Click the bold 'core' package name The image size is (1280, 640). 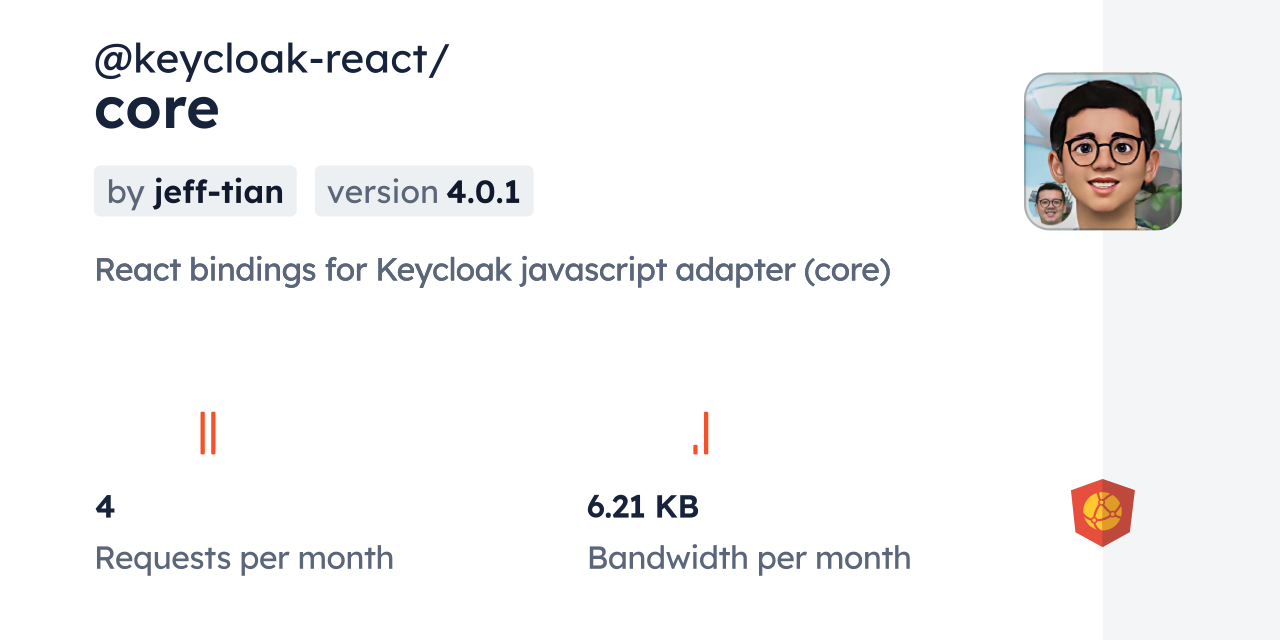(157, 109)
